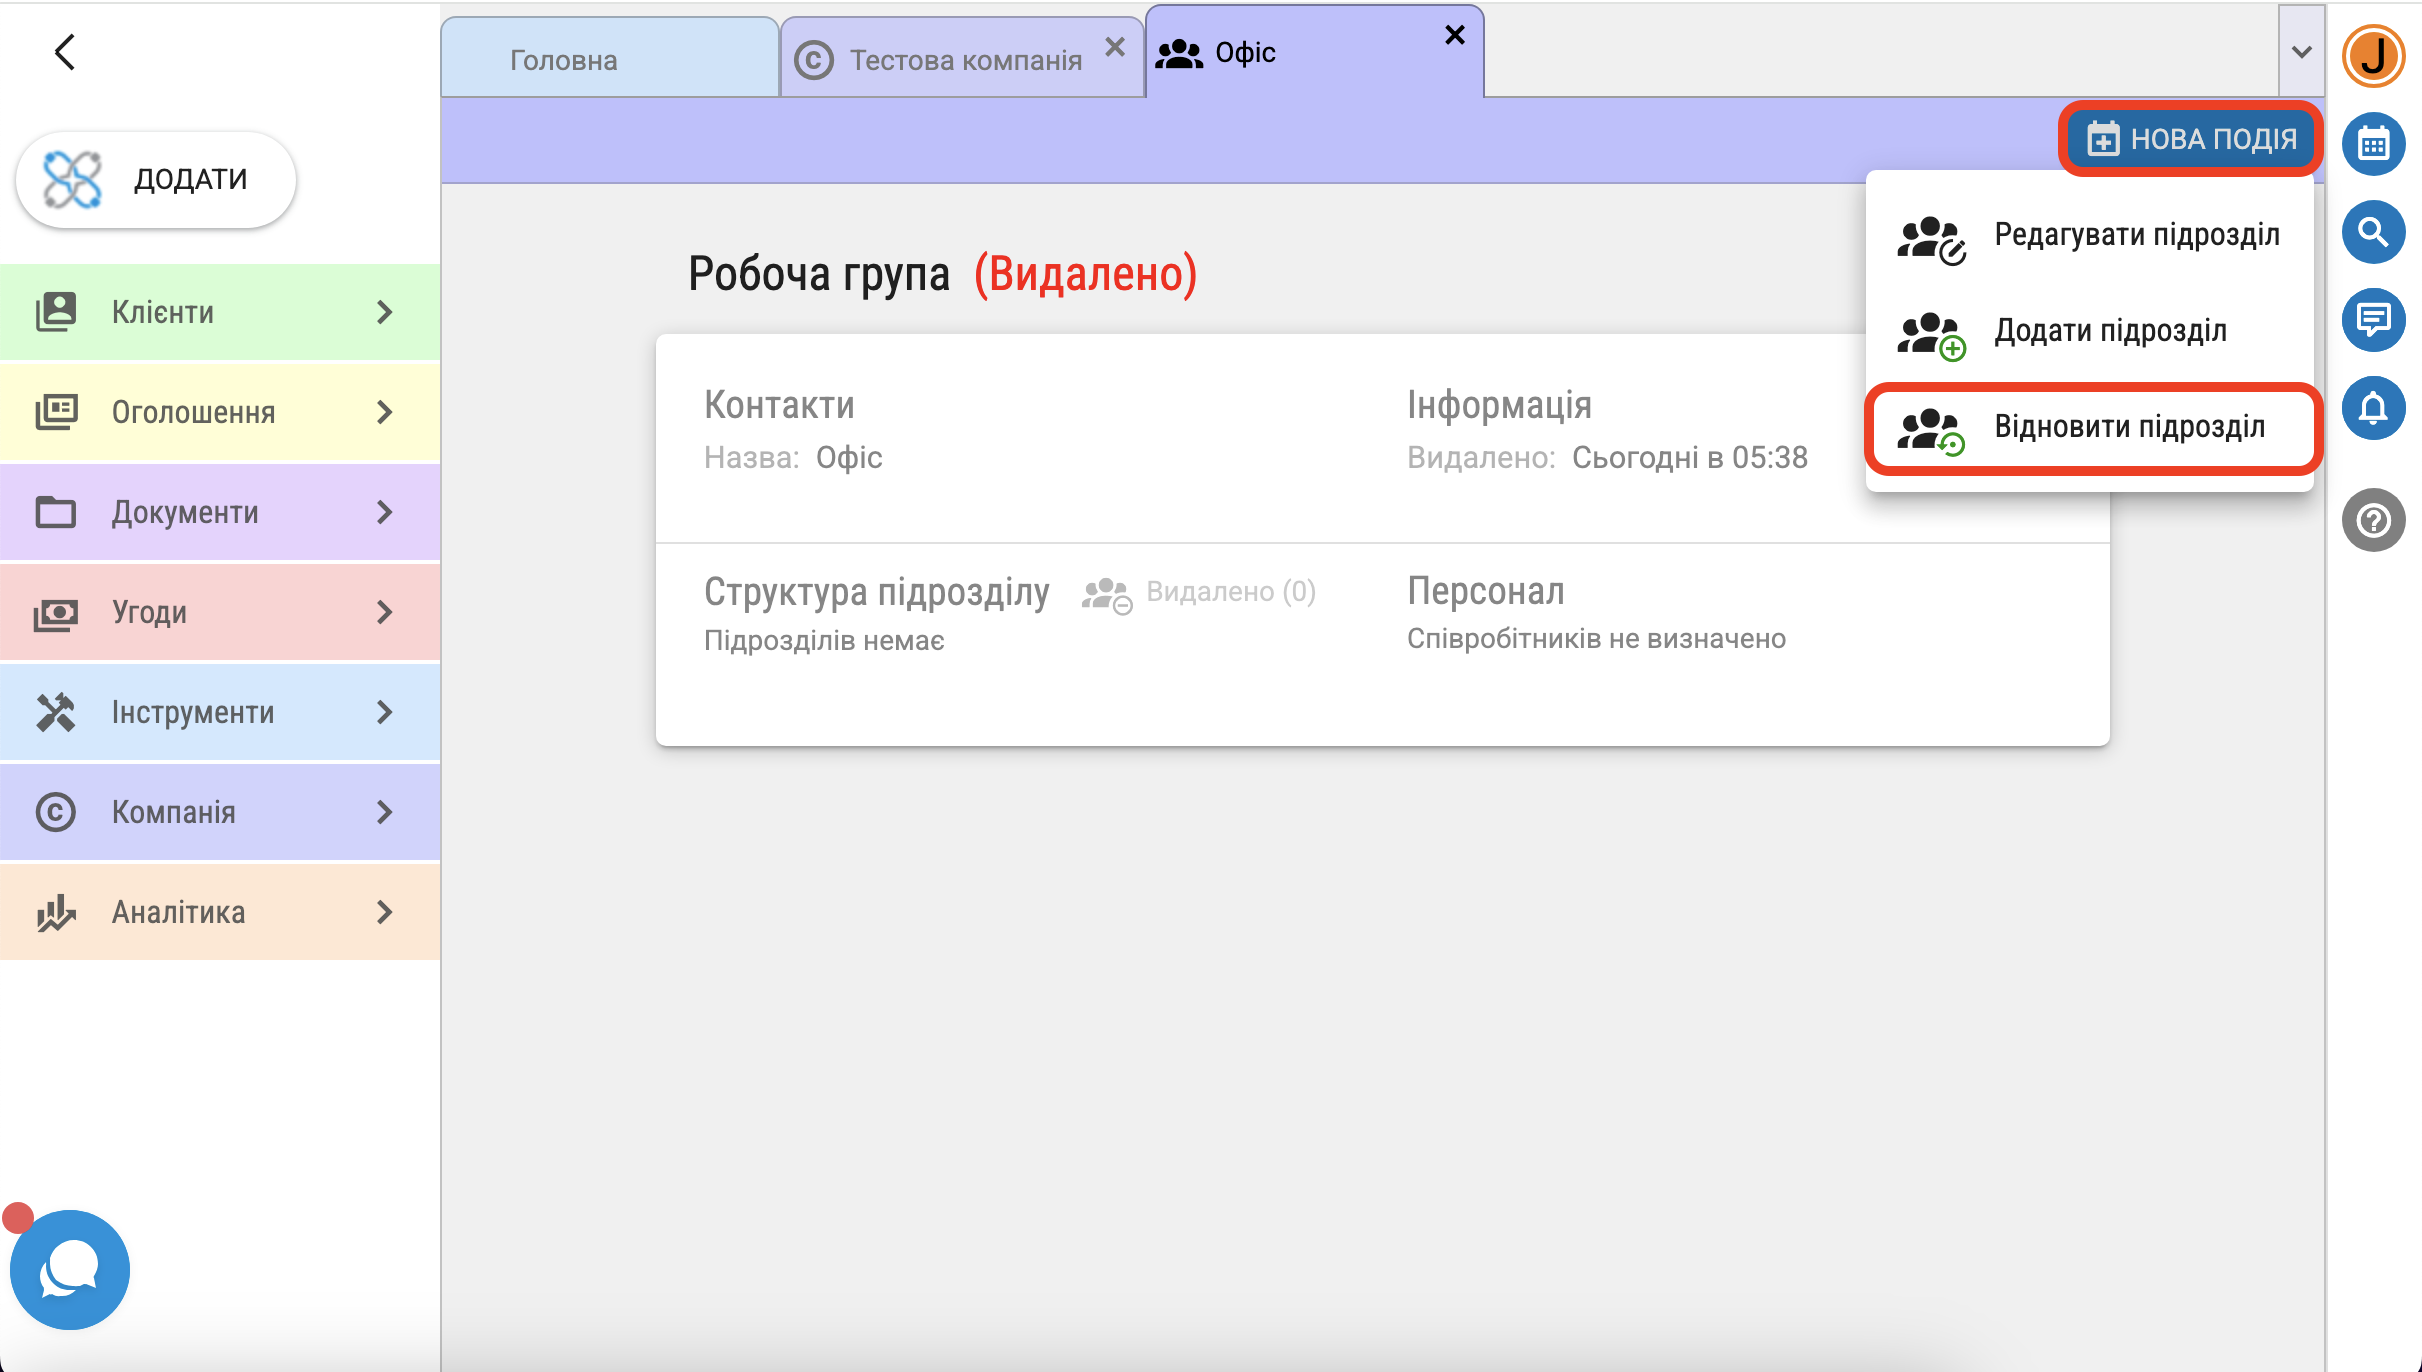Expand the Документи sidebar section
Viewport: 2422px width, 1372px height.
220,512
